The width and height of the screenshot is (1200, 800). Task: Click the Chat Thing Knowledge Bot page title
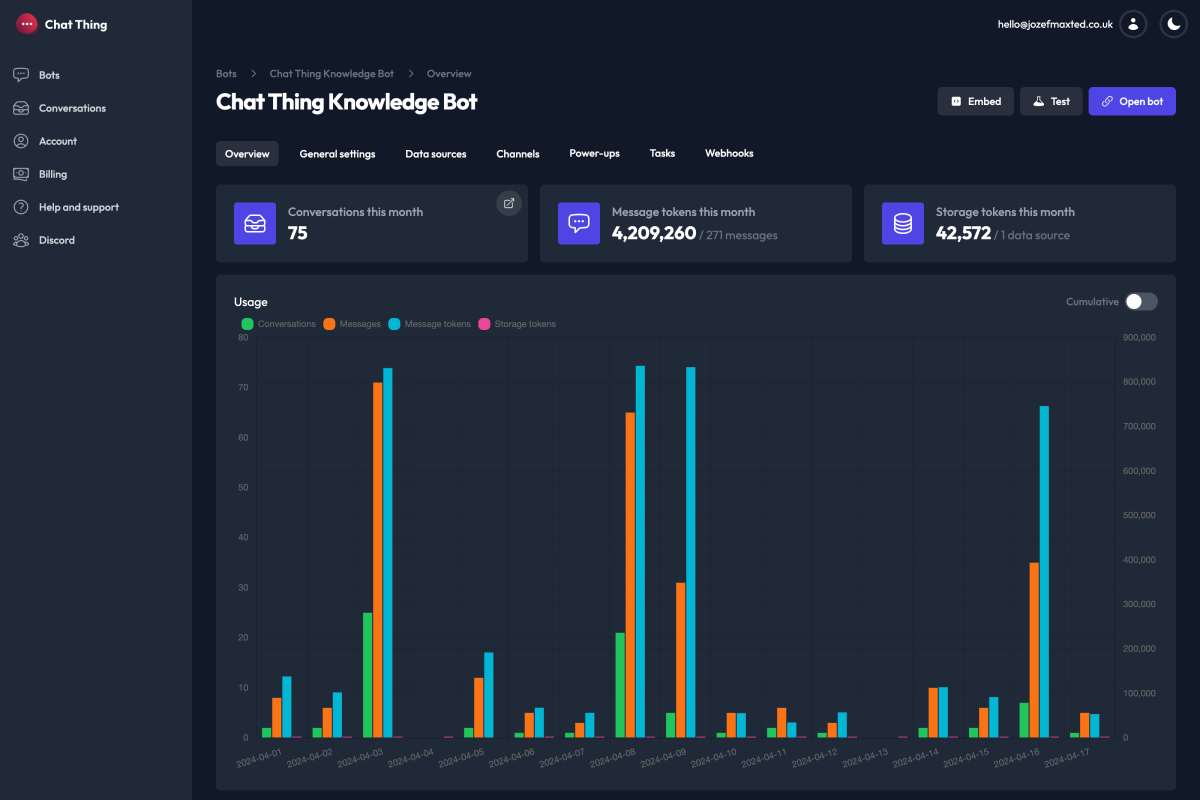click(x=347, y=101)
